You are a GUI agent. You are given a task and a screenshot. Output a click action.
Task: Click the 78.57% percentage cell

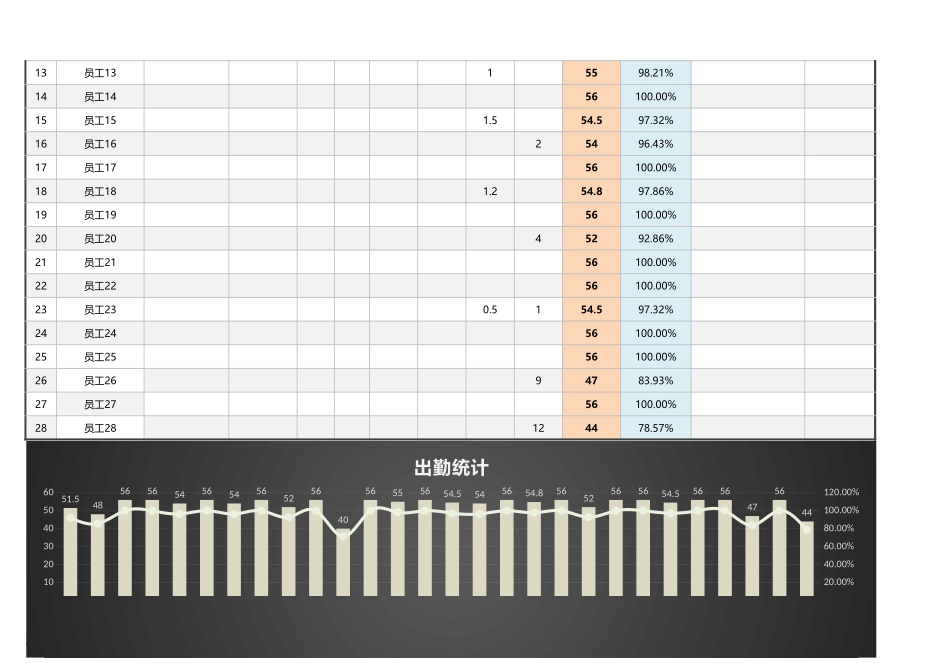[656, 428]
